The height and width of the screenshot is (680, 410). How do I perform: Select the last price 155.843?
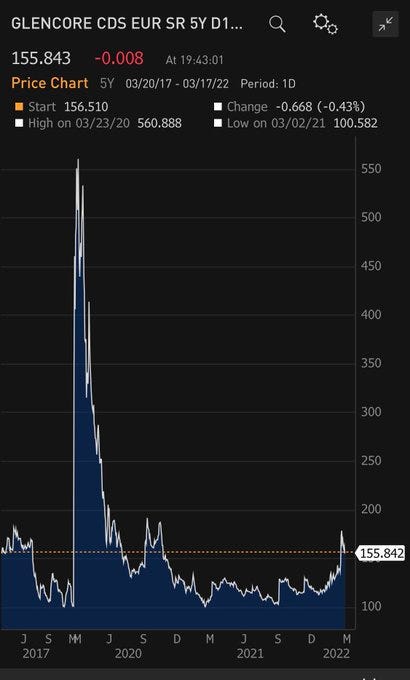point(41,58)
